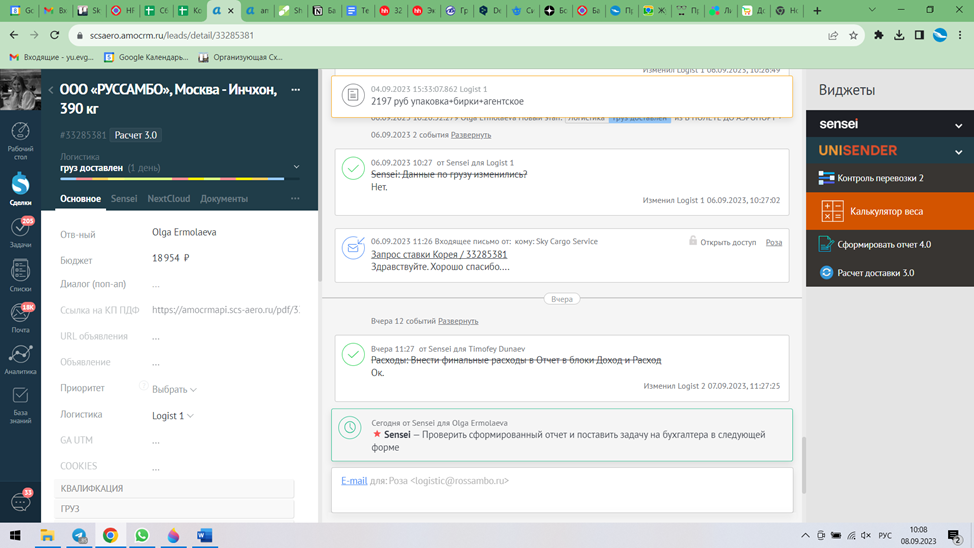The image size is (974, 548).
Task: Open Калькулятор веса widget
Action: coord(889,211)
